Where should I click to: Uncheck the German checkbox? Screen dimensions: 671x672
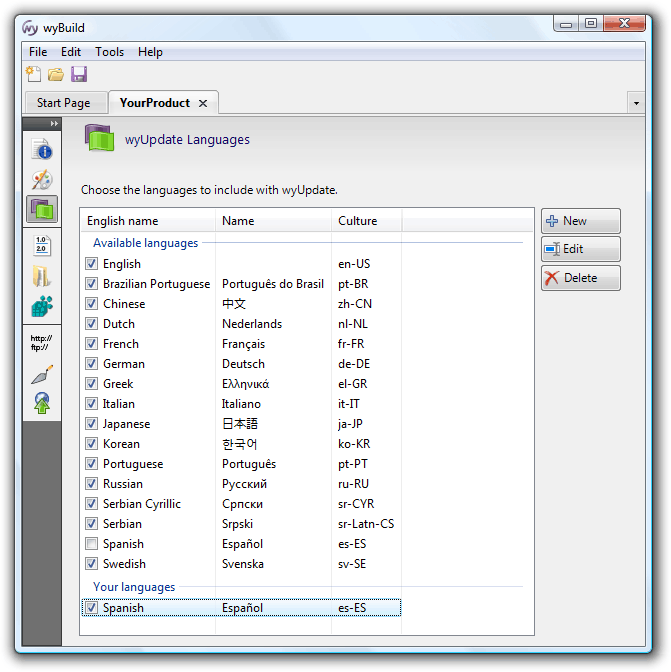coord(91,363)
